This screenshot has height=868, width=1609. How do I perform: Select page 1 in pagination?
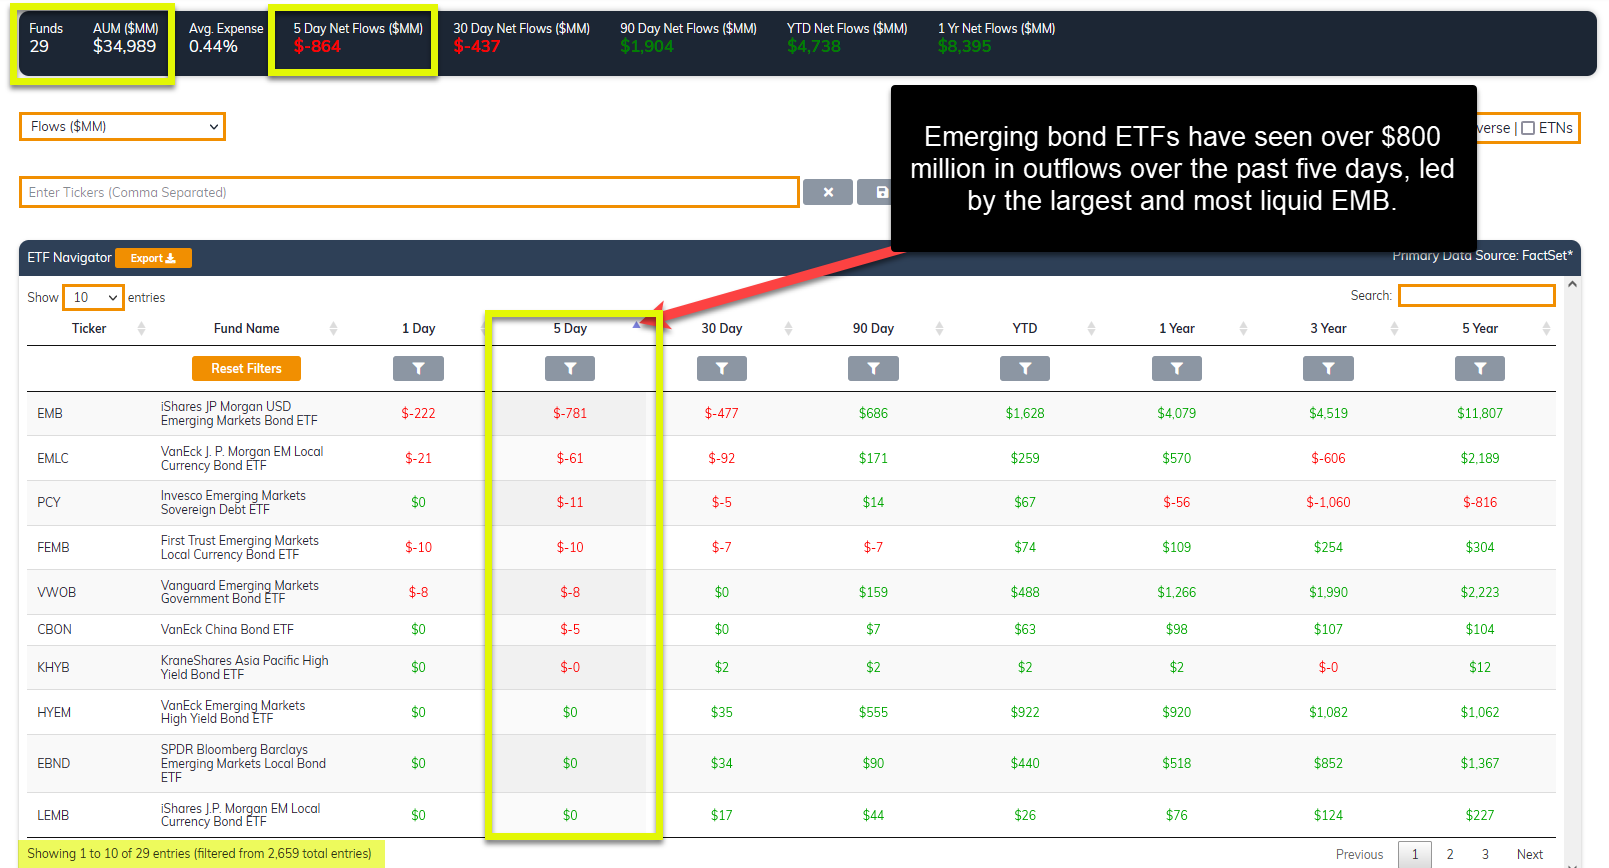(1414, 854)
